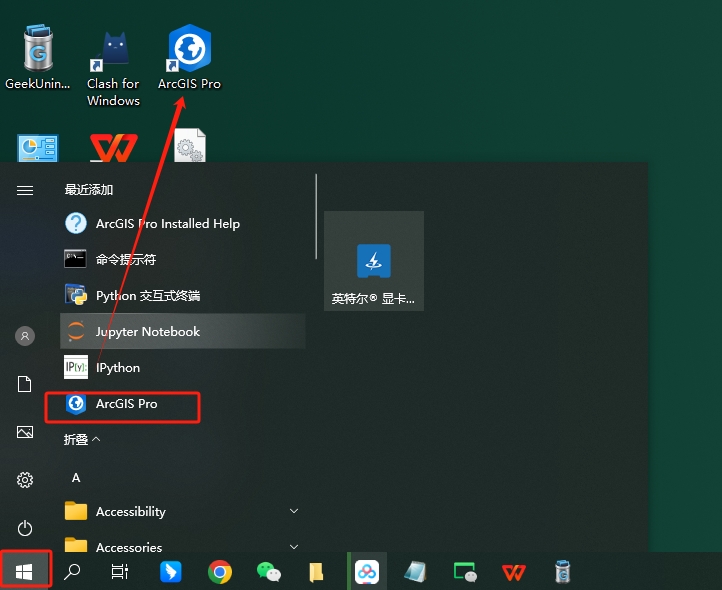Open GeekUninstaller from the taskbar
The image size is (722, 590).
pyautogui.click(x=563, y=572)
